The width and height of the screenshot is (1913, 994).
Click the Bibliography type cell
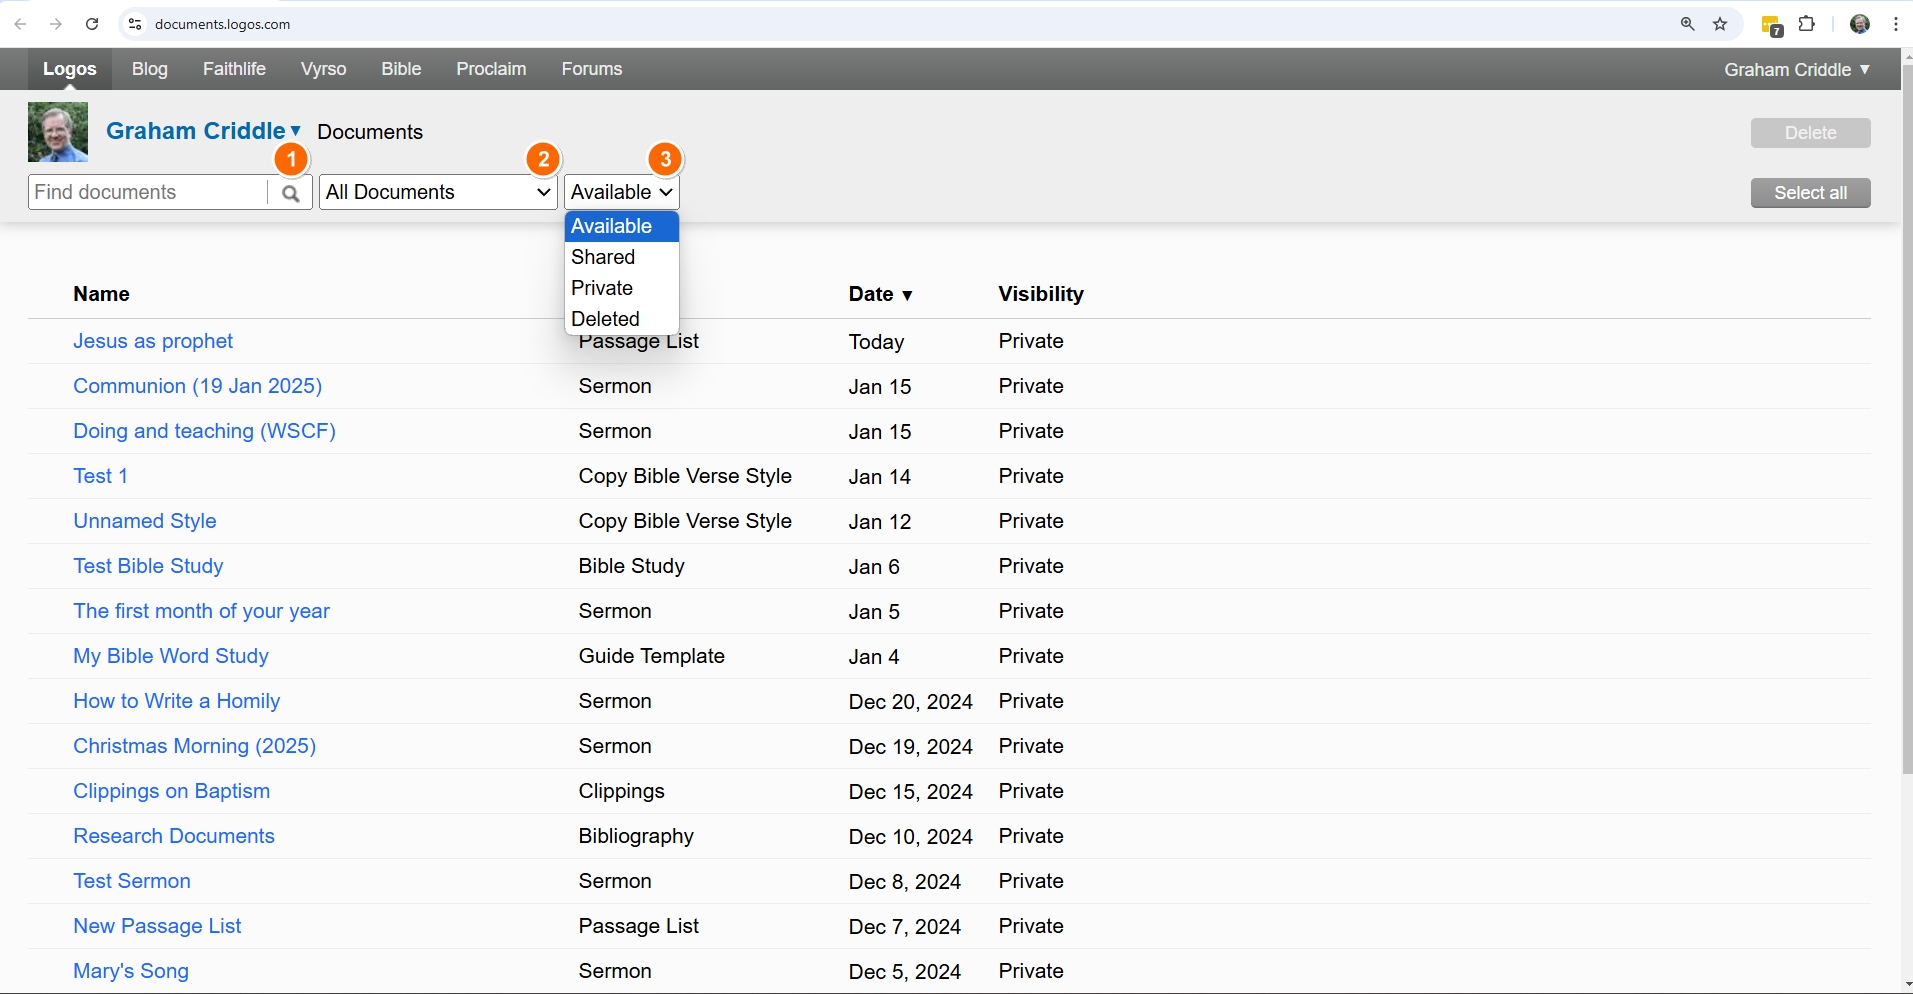(x=636, y=836)
